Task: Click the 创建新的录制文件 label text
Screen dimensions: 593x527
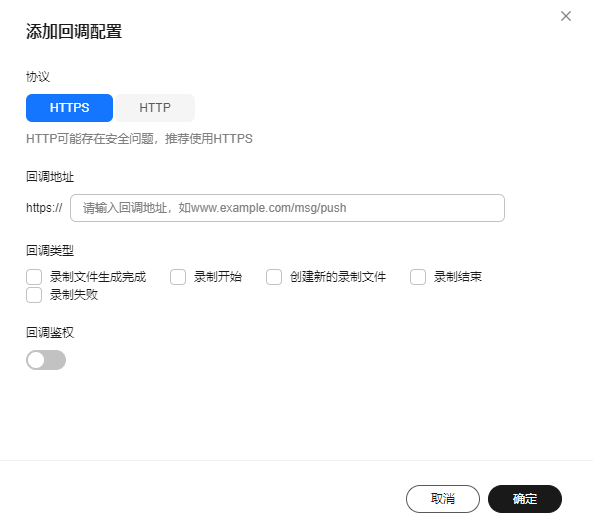Action: (x=338, y=277)
